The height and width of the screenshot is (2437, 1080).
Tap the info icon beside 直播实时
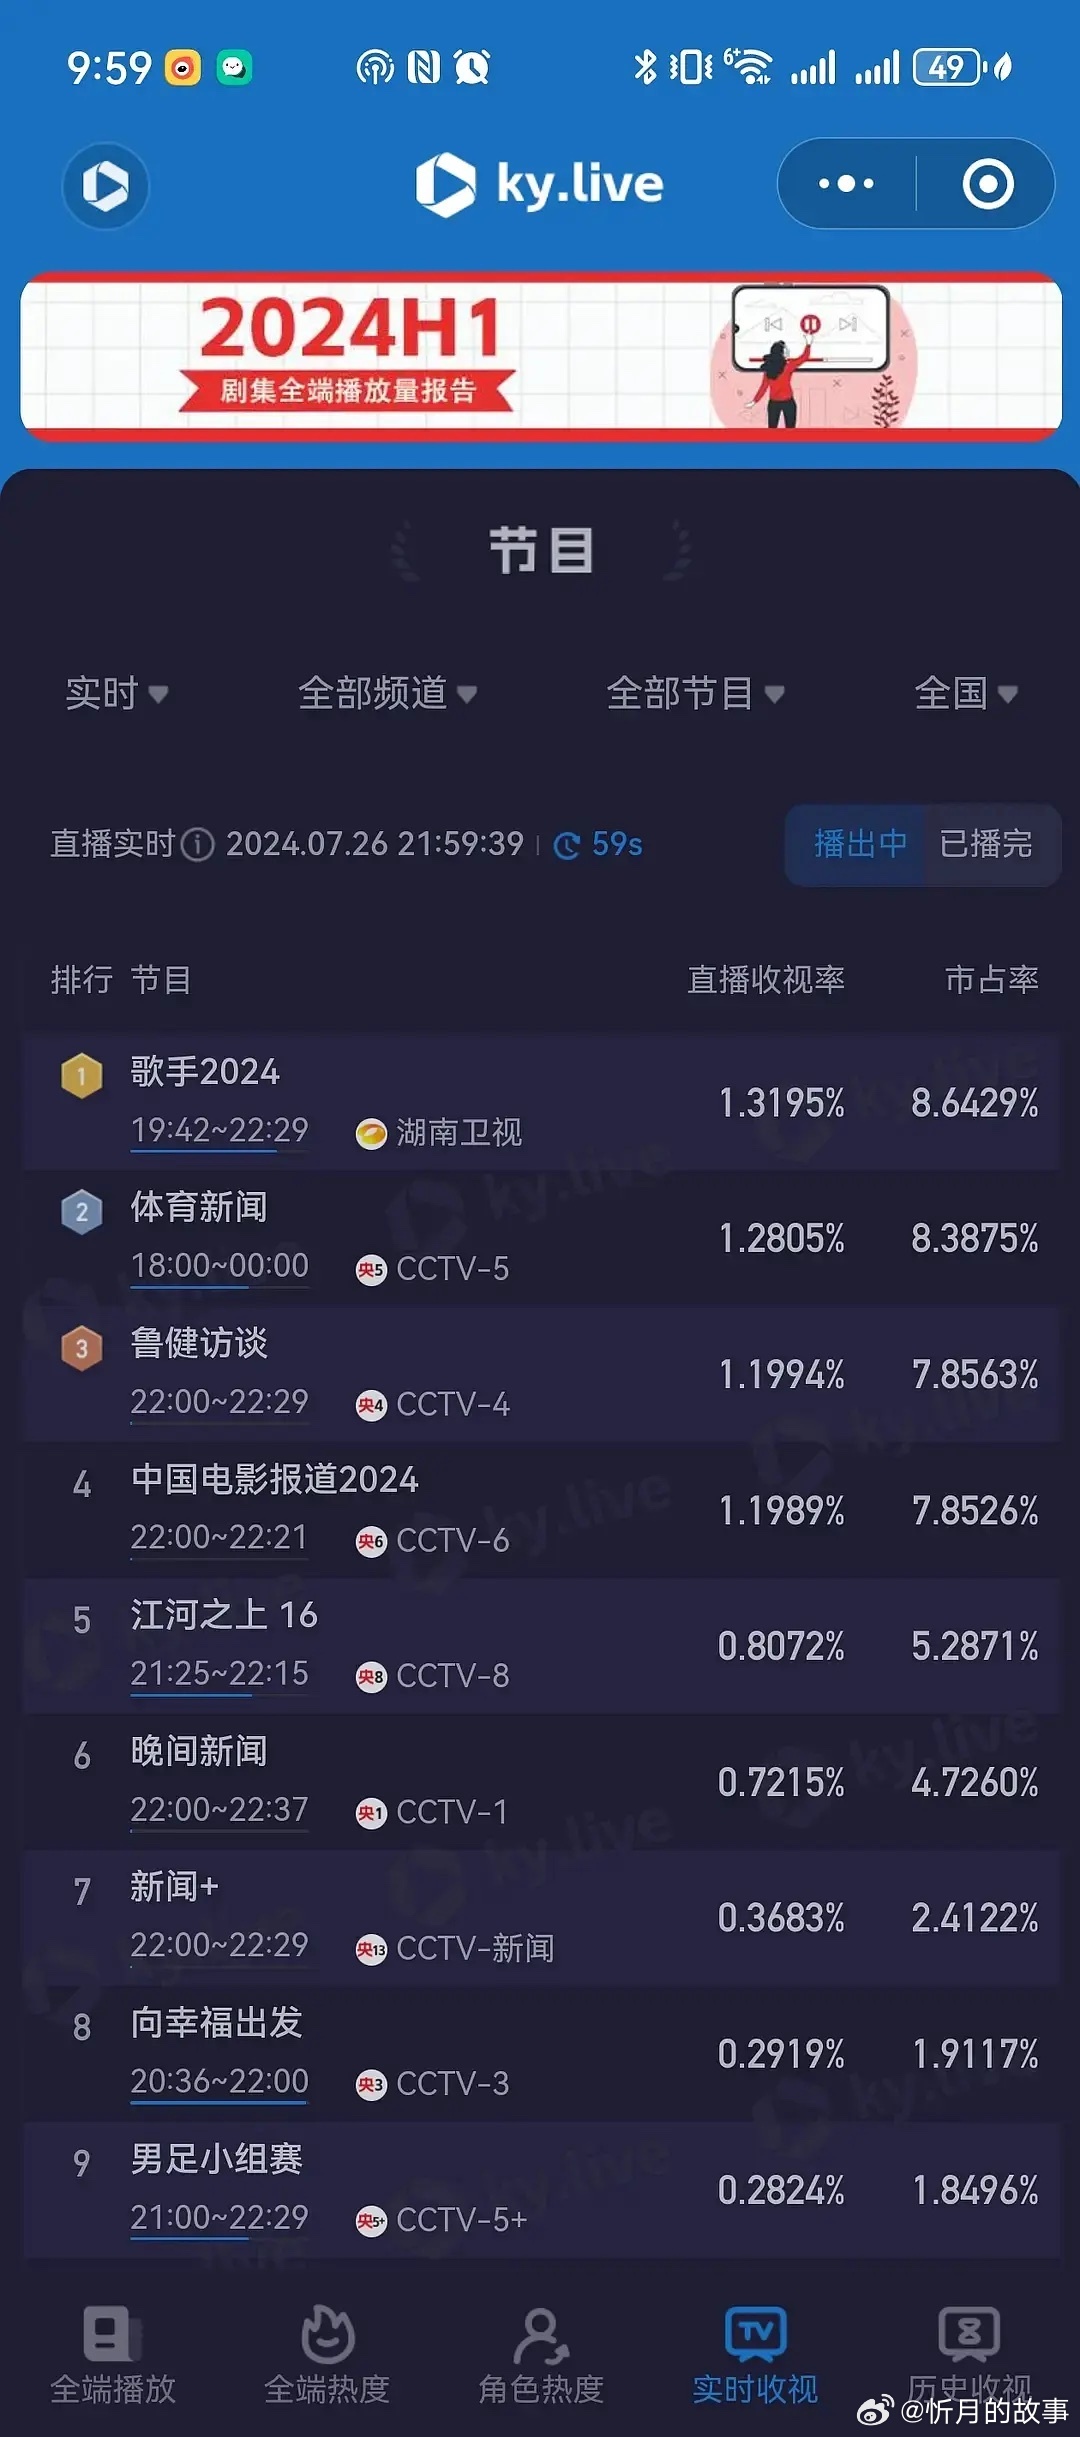click(198, 845)
